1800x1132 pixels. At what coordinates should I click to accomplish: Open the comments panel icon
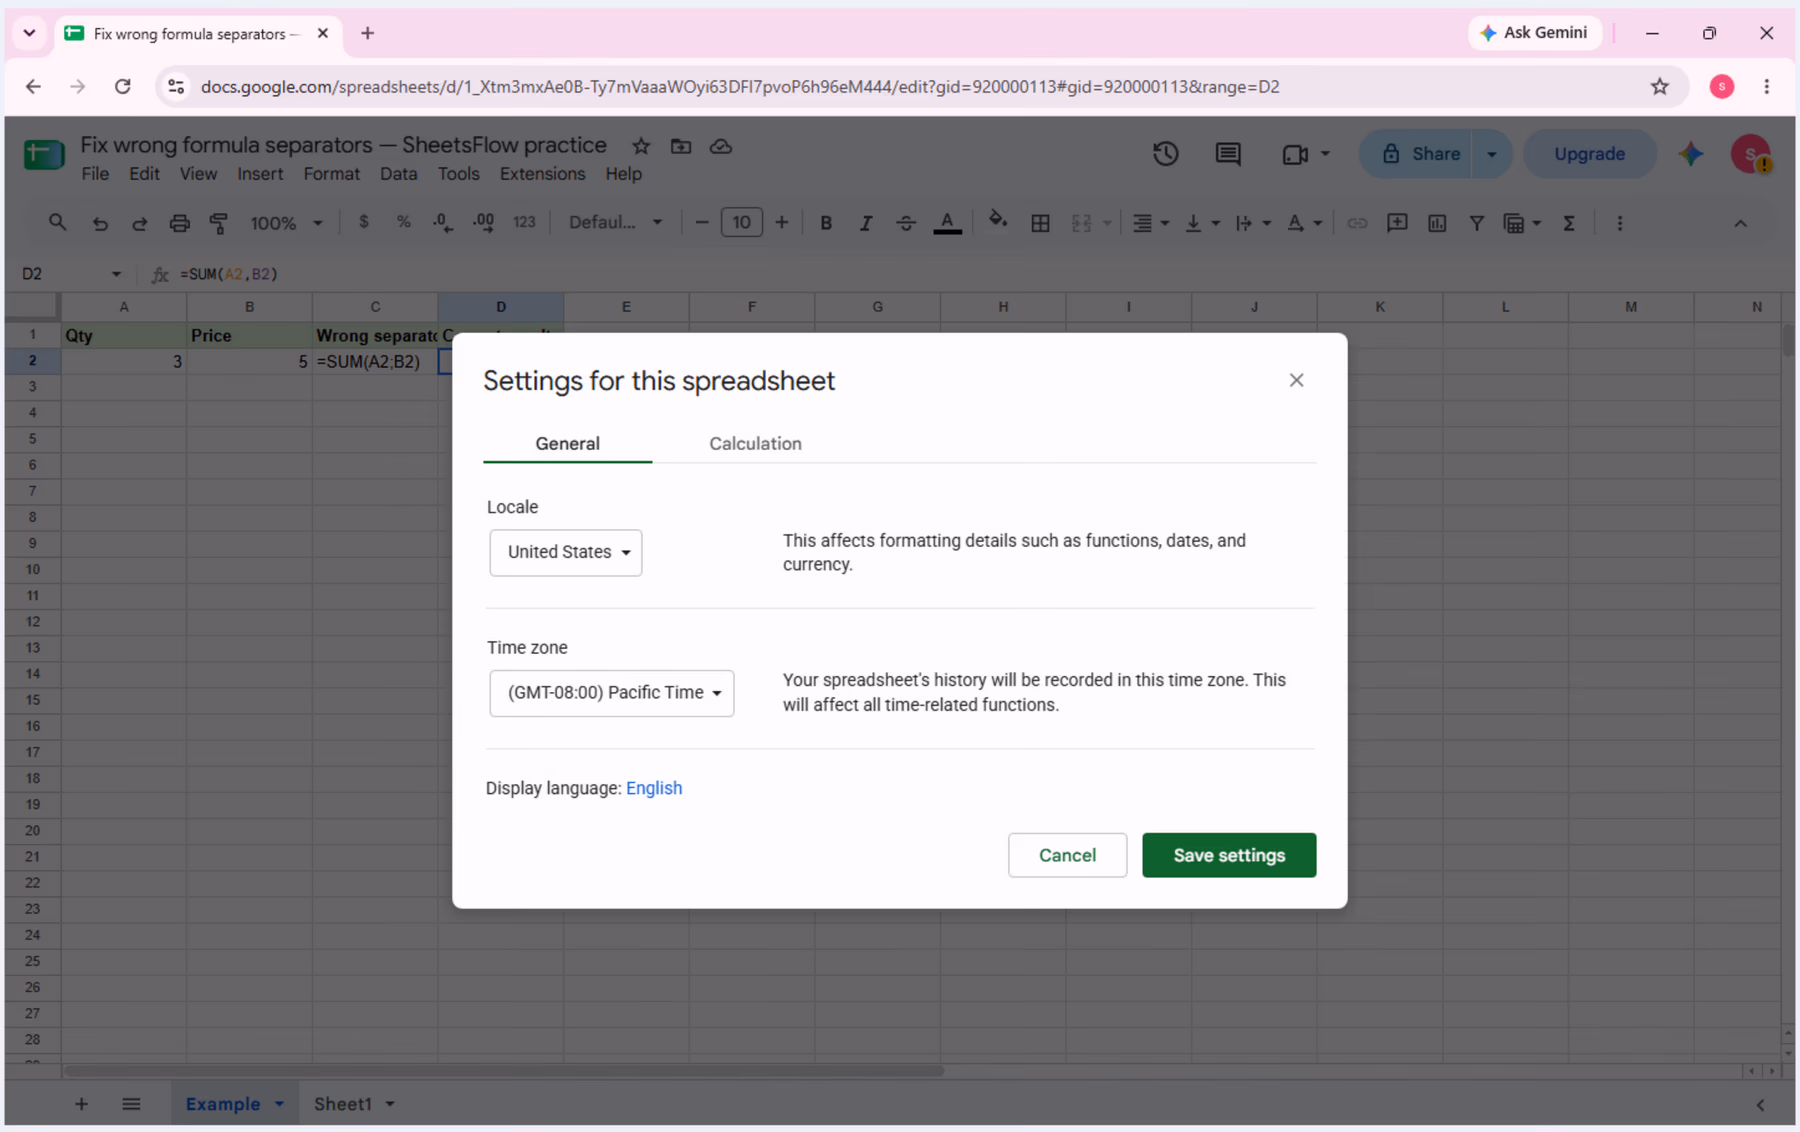click(1228, 154)
